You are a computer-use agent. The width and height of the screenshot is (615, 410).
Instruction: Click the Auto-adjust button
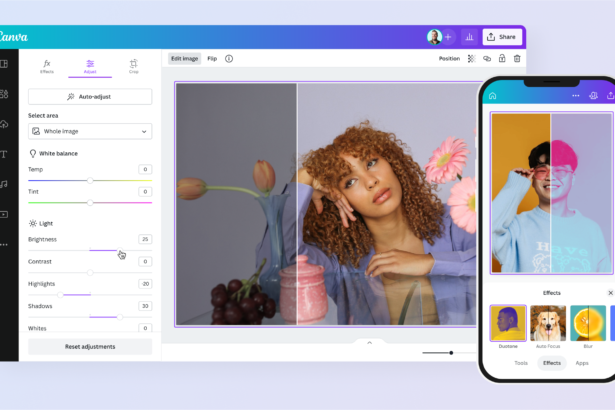[90, 97]
